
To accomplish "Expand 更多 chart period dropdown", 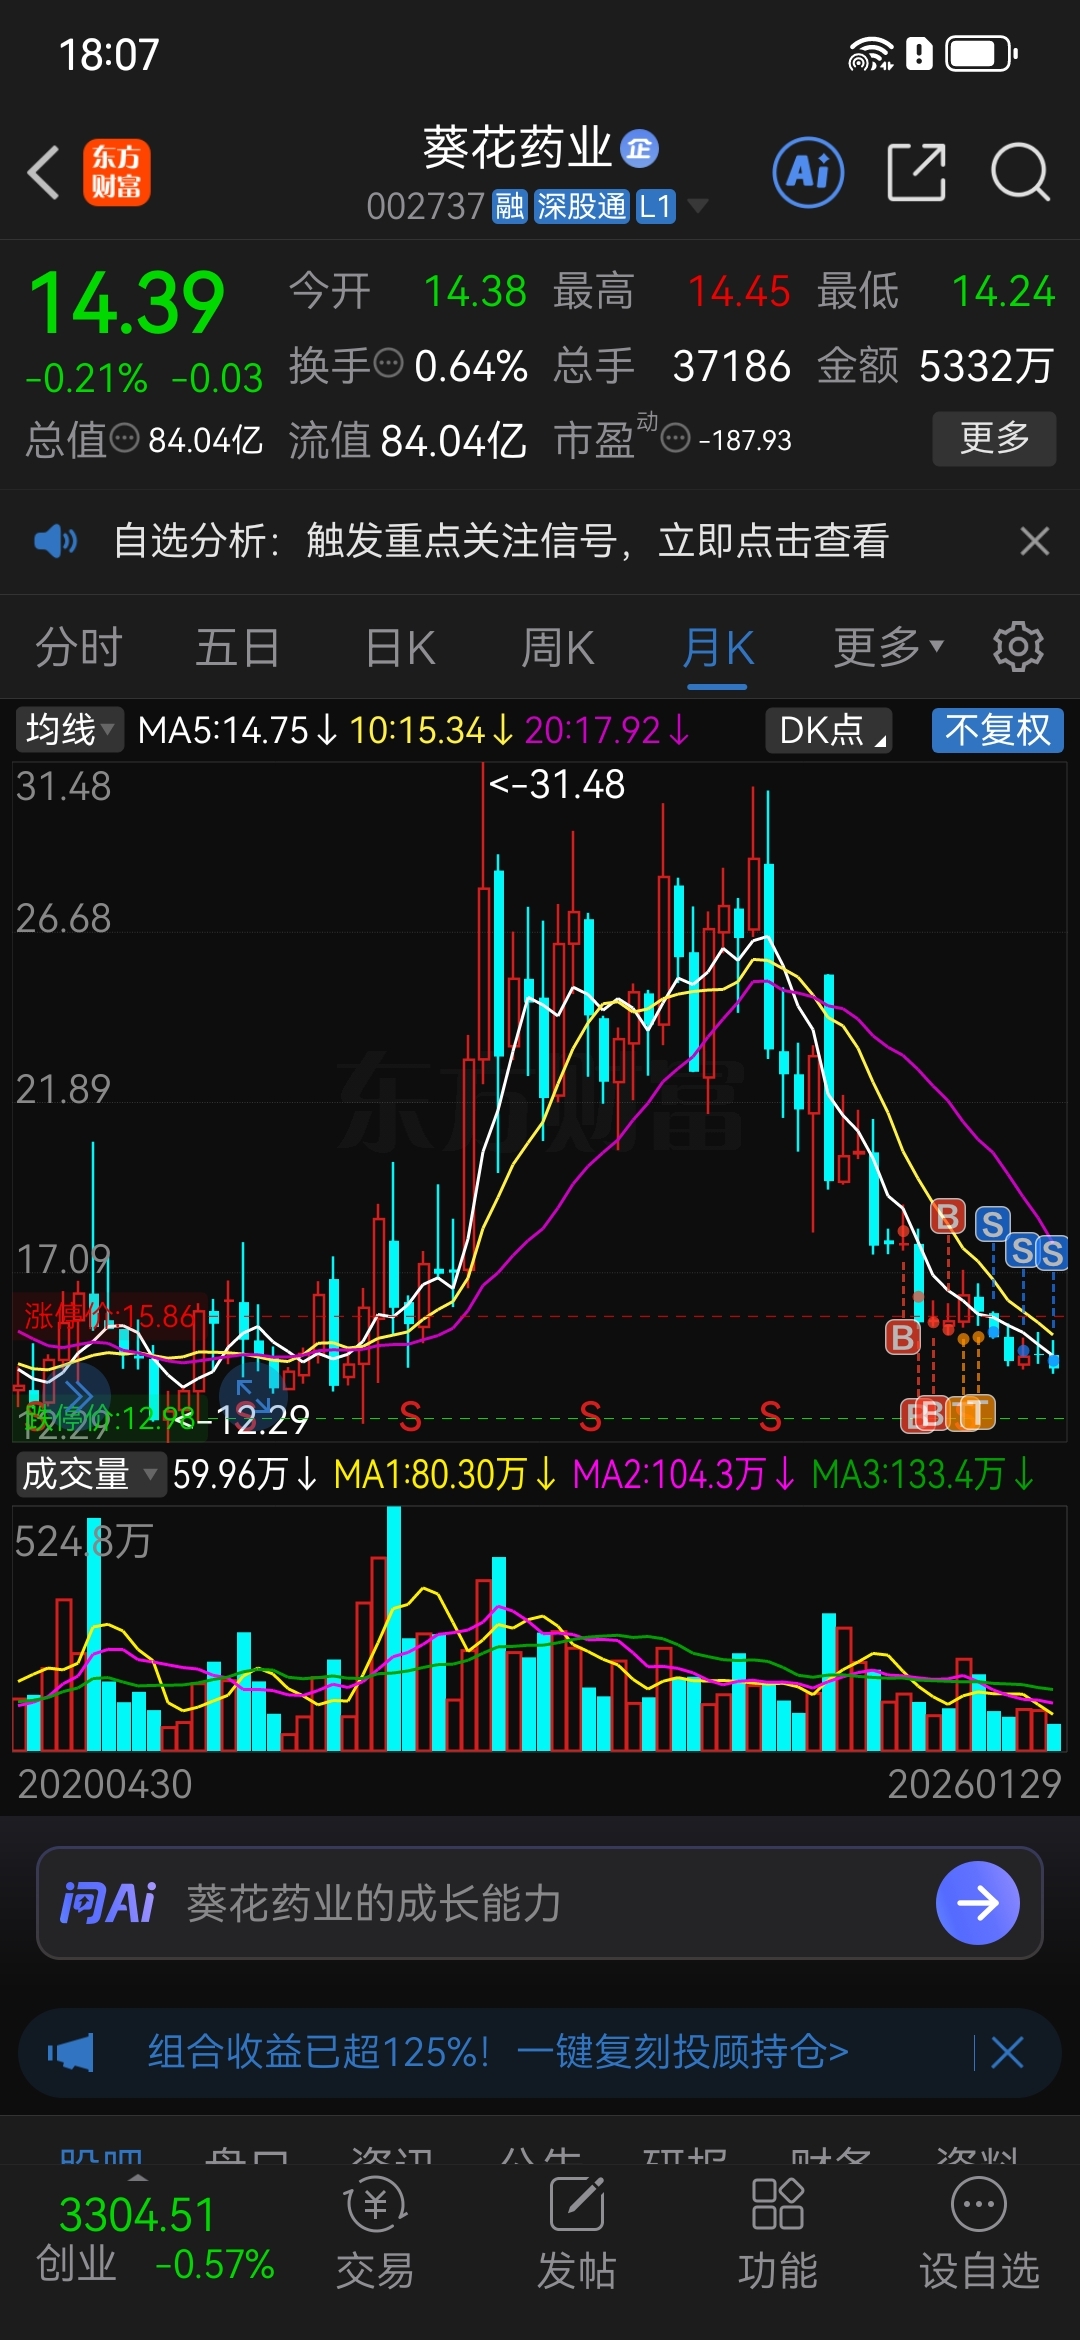I will coord(889,647).
